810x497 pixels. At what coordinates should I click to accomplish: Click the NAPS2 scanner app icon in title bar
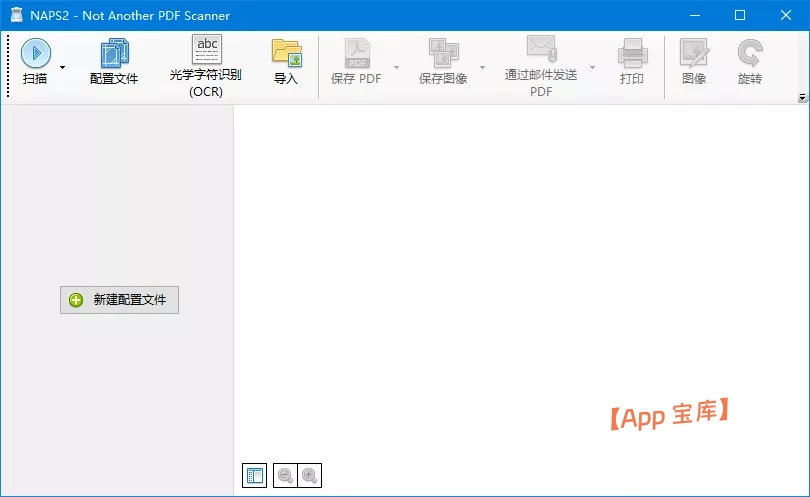(x=17, y=15)
